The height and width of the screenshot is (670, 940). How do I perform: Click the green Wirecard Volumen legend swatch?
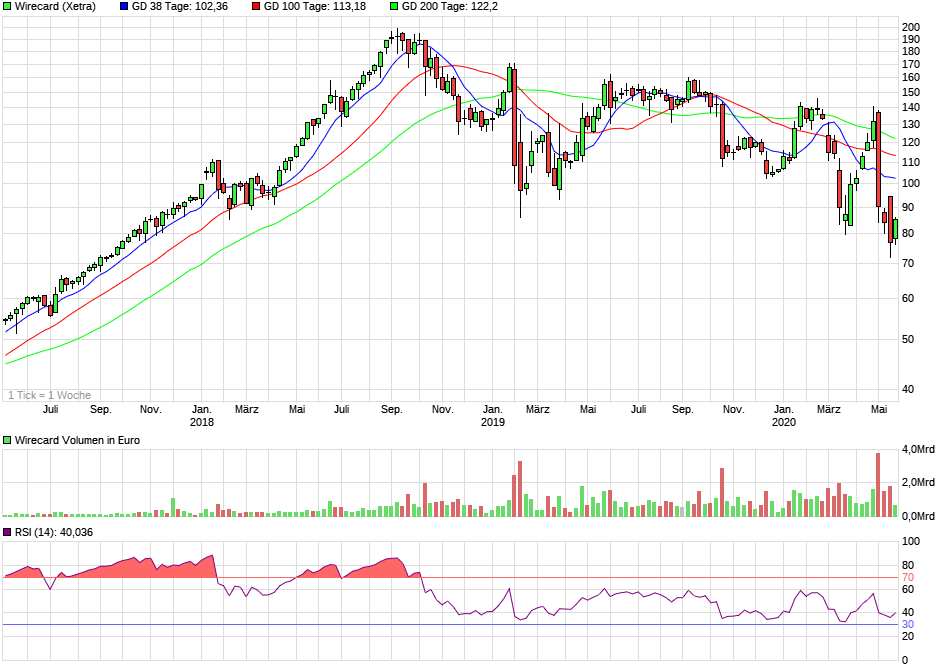tap(7, 440)
